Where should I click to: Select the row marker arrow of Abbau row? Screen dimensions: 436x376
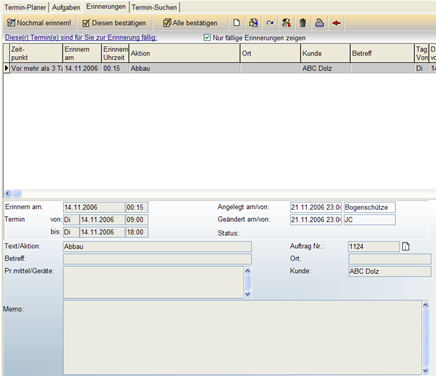coord(6,68)
